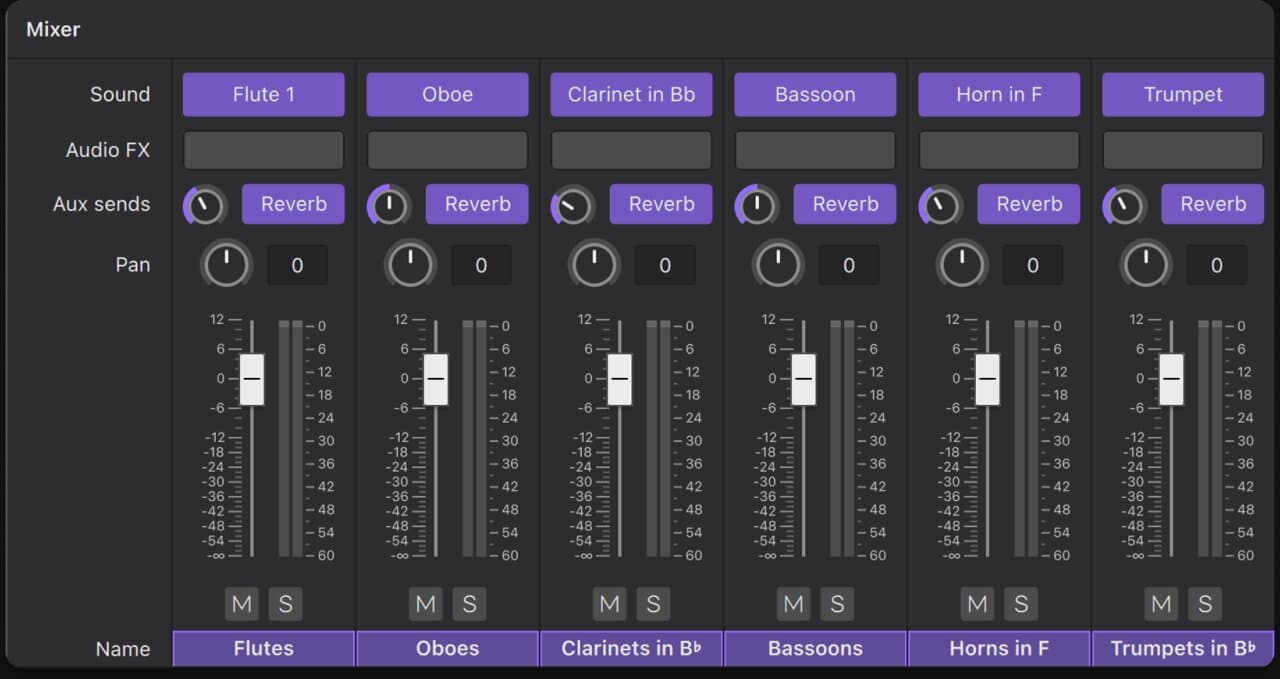This screenshot has height=679, width=1280.
Task: Open the Horn in F sound selector
Action: click(x=1000, y=95)
